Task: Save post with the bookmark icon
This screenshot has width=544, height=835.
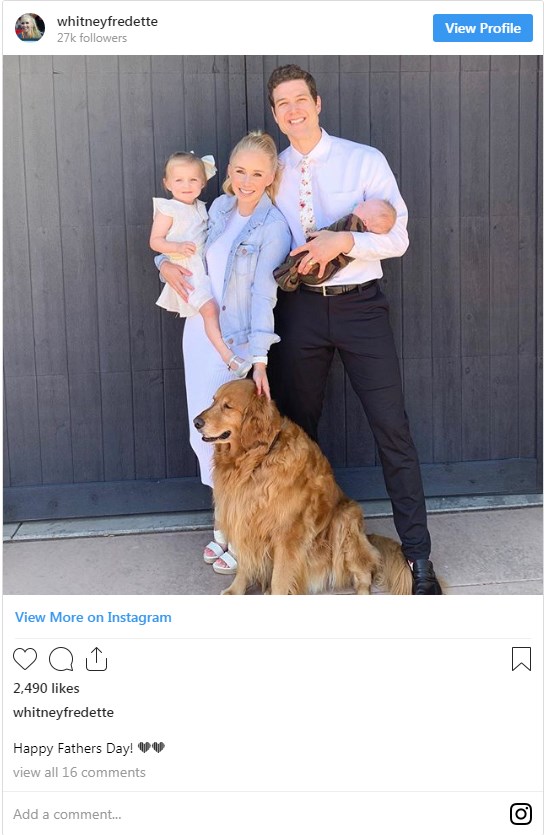Action: (x=521, y=659)
